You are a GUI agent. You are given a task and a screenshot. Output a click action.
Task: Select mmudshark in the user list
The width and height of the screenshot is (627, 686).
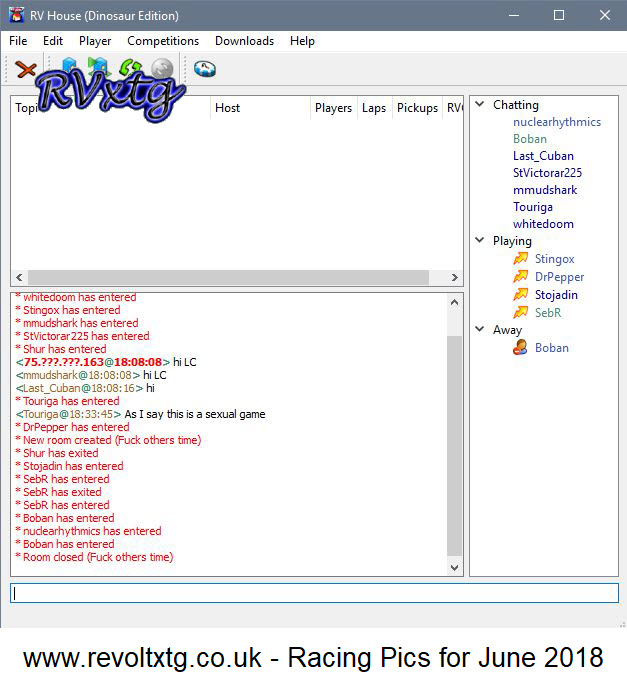545,190
